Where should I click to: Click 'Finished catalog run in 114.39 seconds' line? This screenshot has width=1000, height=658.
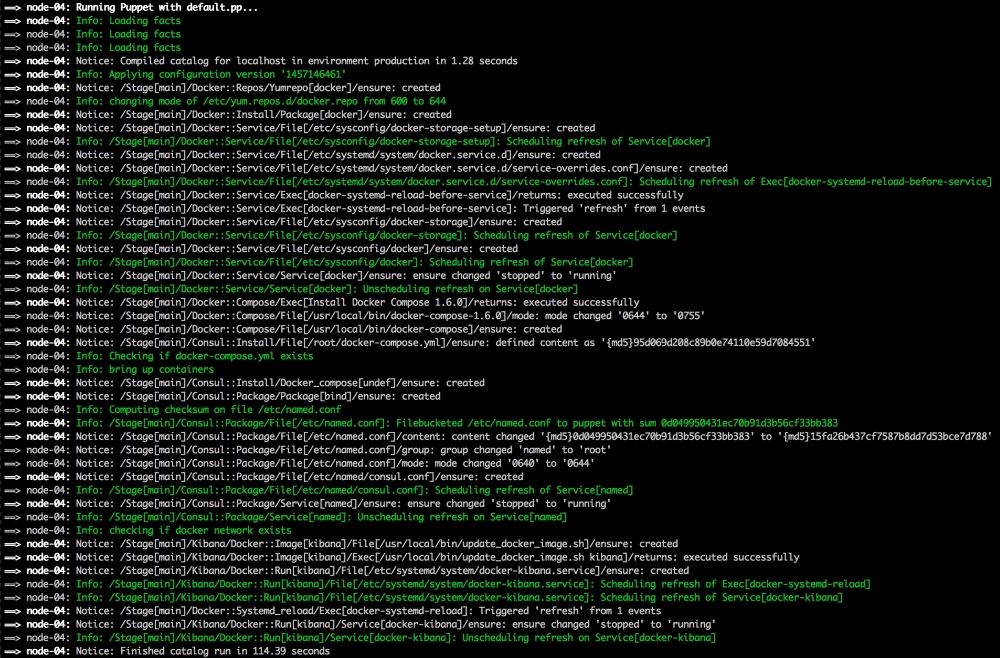[202, 651]
